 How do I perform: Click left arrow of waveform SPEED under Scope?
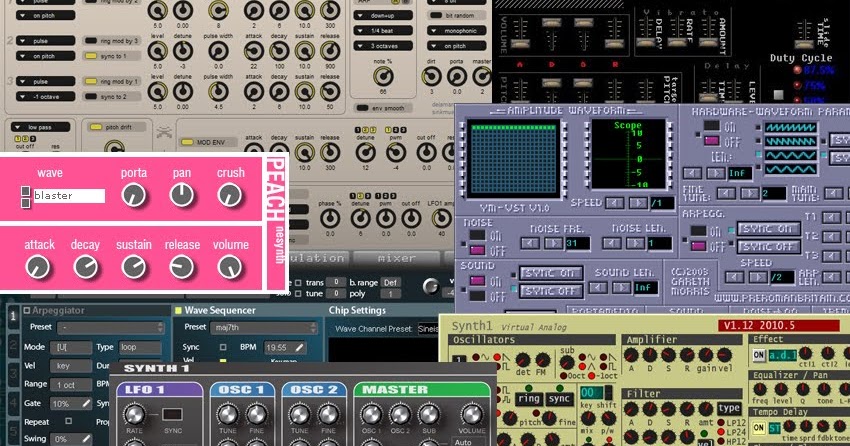pos(614,203)
